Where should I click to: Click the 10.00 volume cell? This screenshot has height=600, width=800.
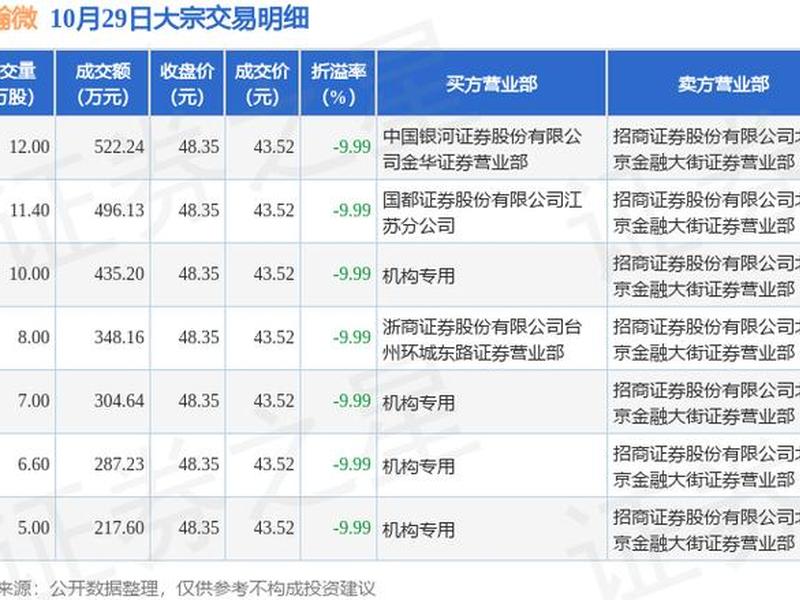(x=30, y=274)
